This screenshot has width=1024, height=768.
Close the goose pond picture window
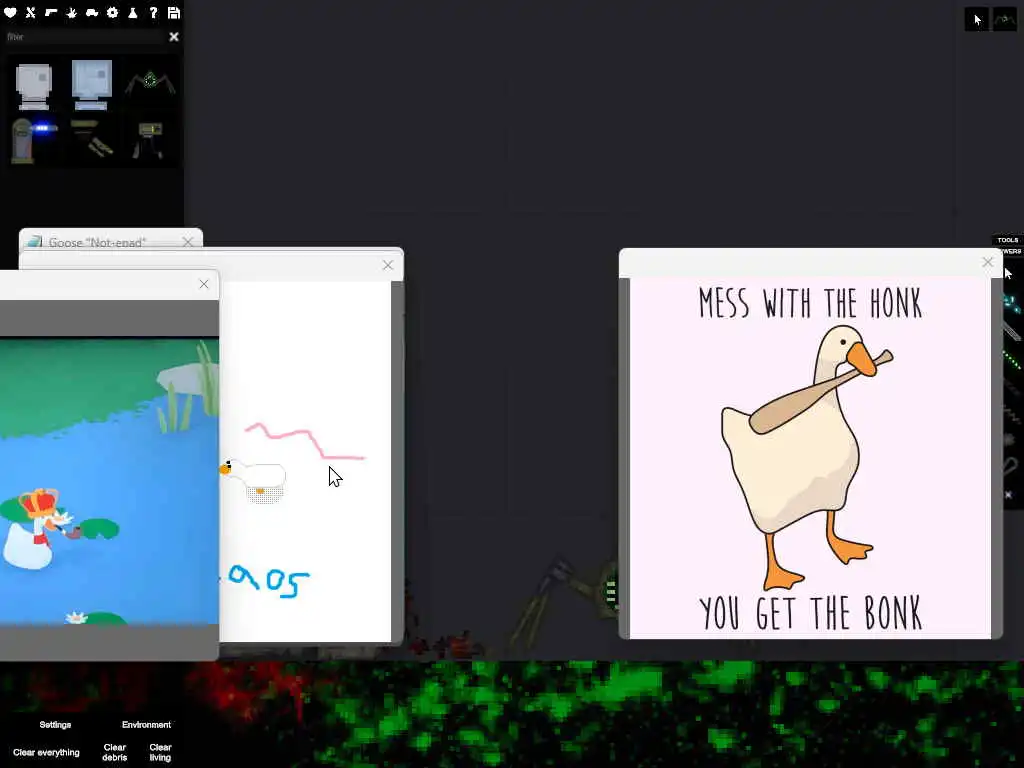point(204,284)
